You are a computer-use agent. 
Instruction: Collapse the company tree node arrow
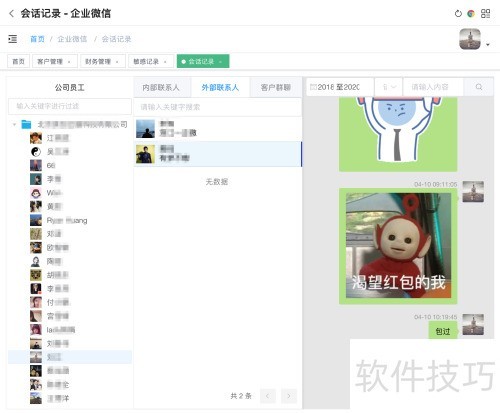click(14, 125)
